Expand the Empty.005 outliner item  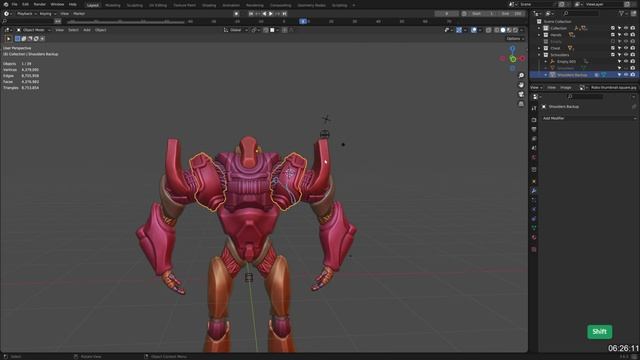tap(546, 62)
